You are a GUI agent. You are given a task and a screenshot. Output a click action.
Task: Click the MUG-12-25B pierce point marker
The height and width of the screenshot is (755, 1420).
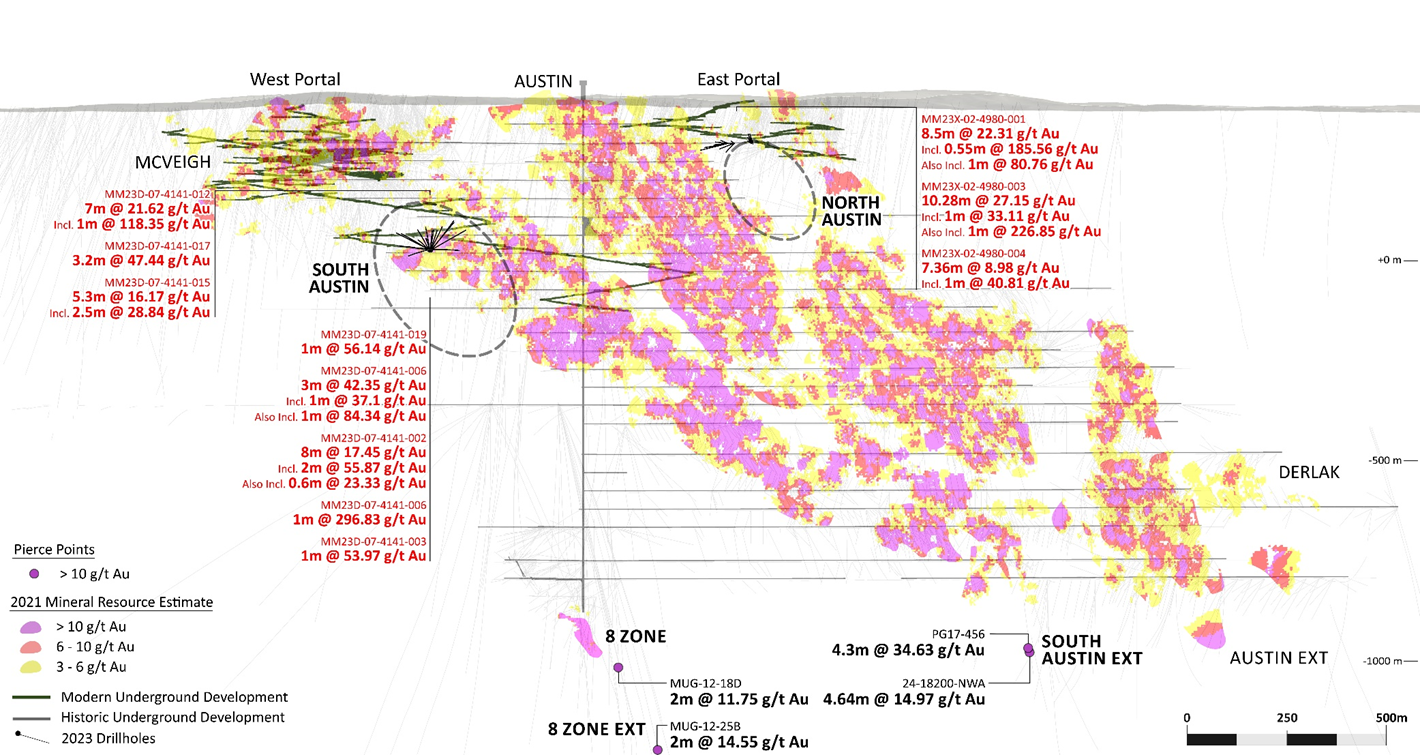coord(657,749)
